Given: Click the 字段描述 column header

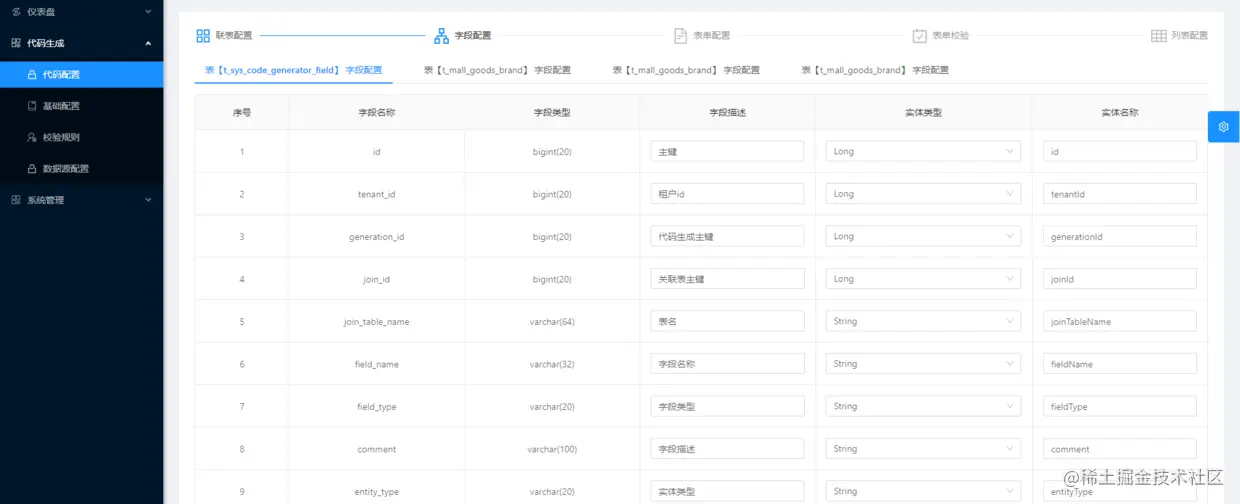Looking at the screenshot, I should [x=727, y=112].
